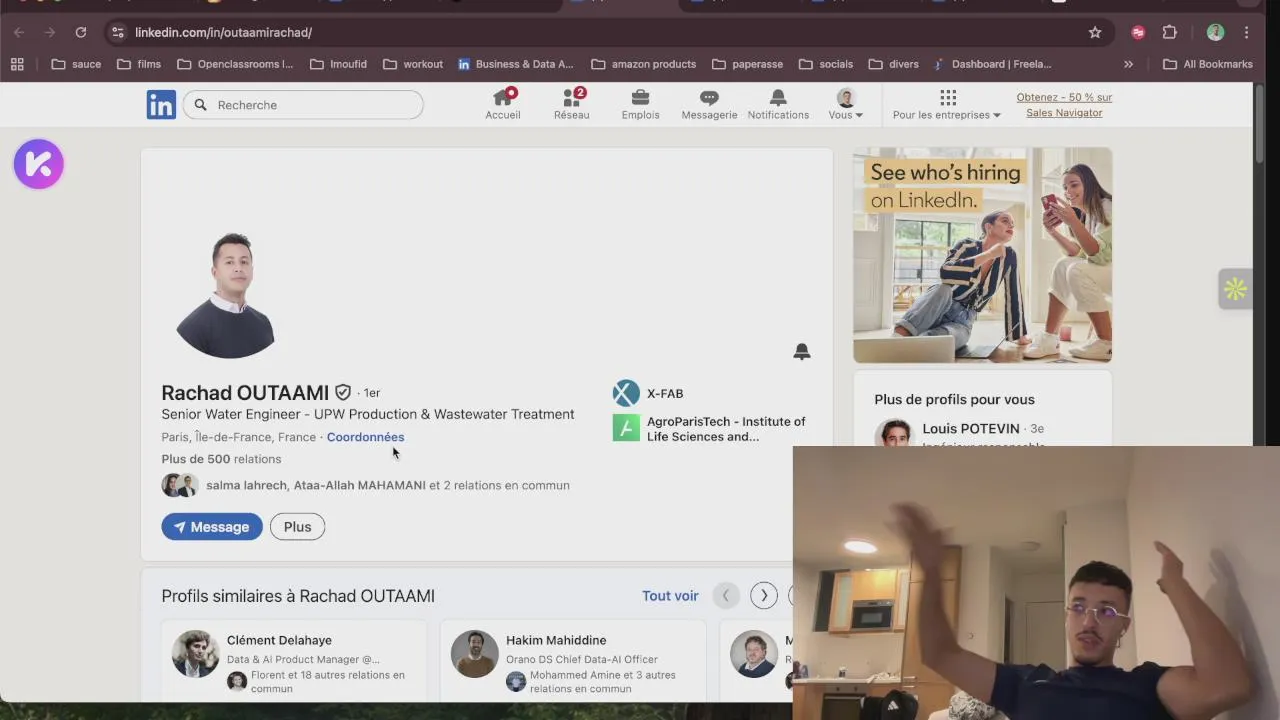The width and height of the screenshot is (1280, 720).
Task: Click Sales Navigator offer link
Action: click(x=1064, y=105)
